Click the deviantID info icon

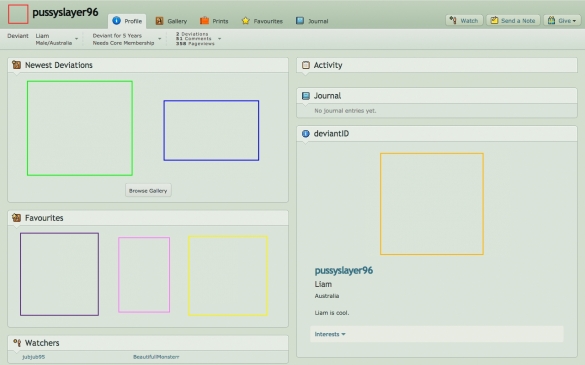pos(306,133)
